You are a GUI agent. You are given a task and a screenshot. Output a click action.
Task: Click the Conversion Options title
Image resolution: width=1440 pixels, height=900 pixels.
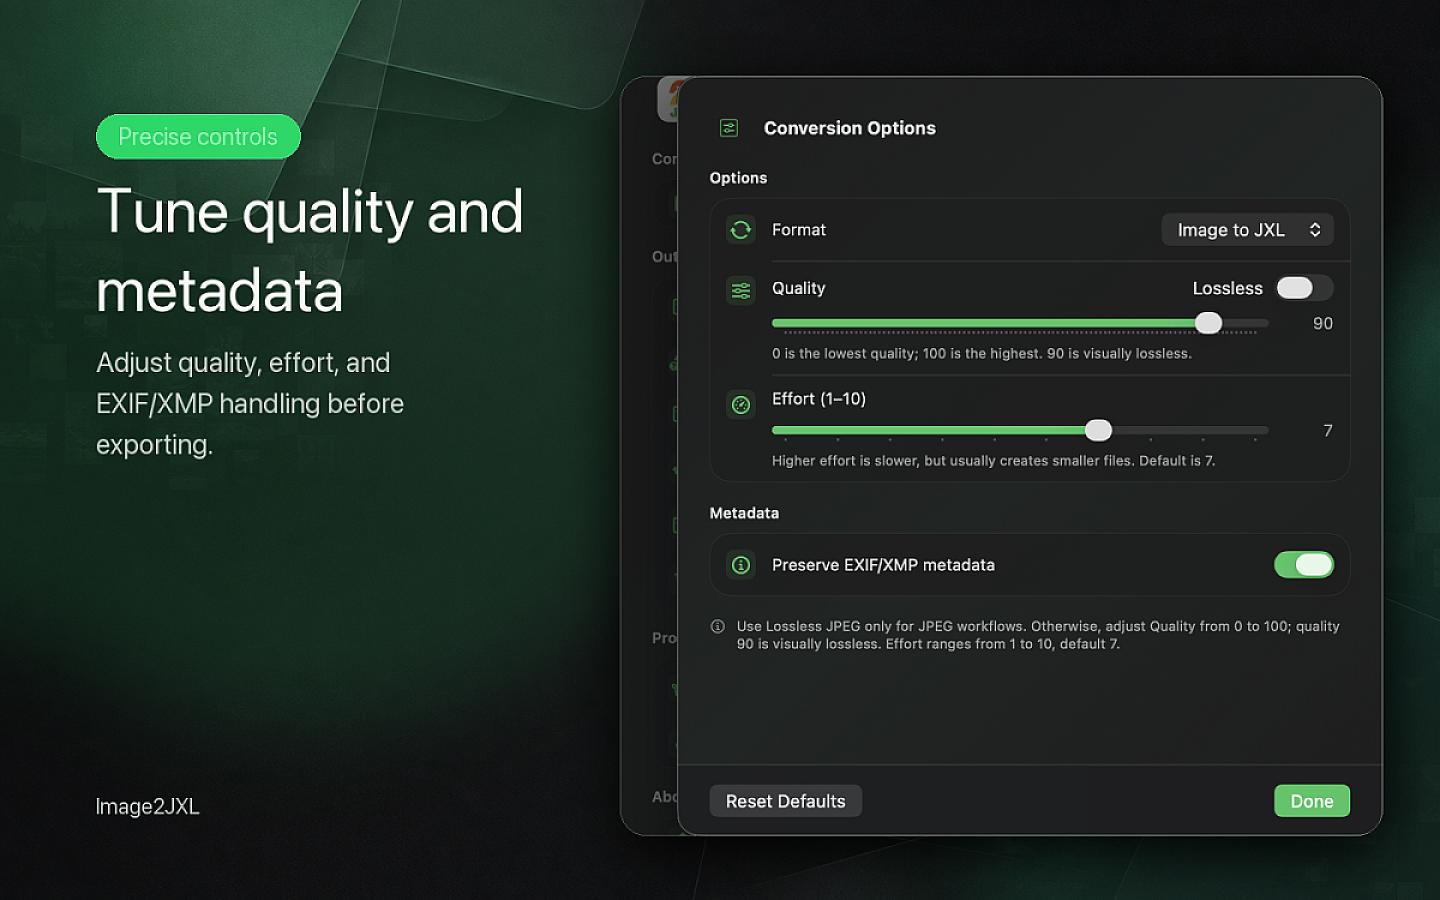[x=850, y=128]
